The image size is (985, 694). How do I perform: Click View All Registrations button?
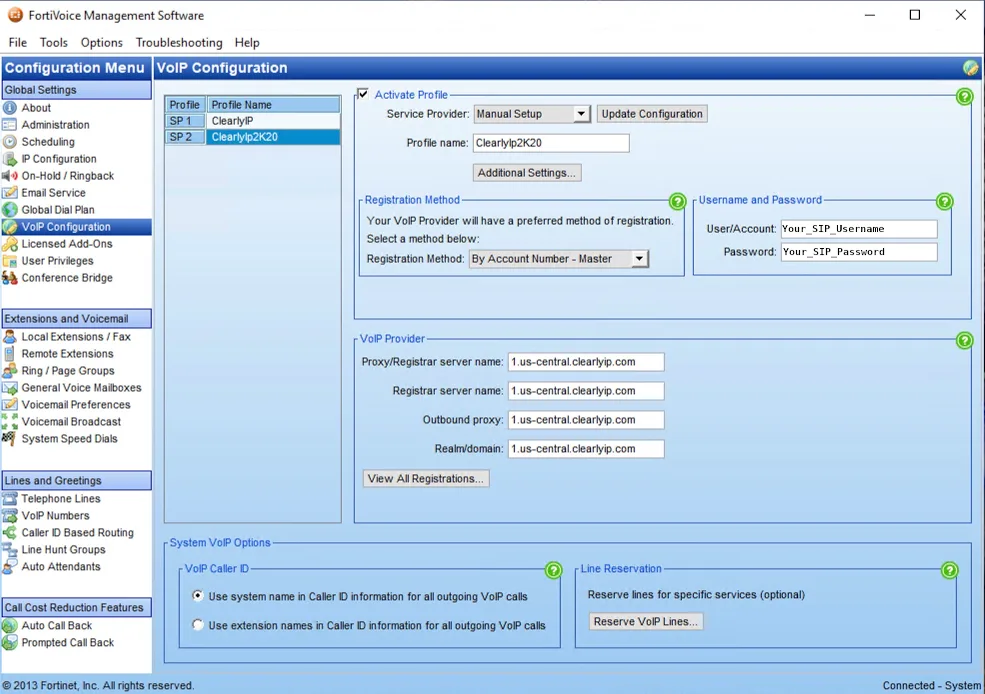pos(426,479)
